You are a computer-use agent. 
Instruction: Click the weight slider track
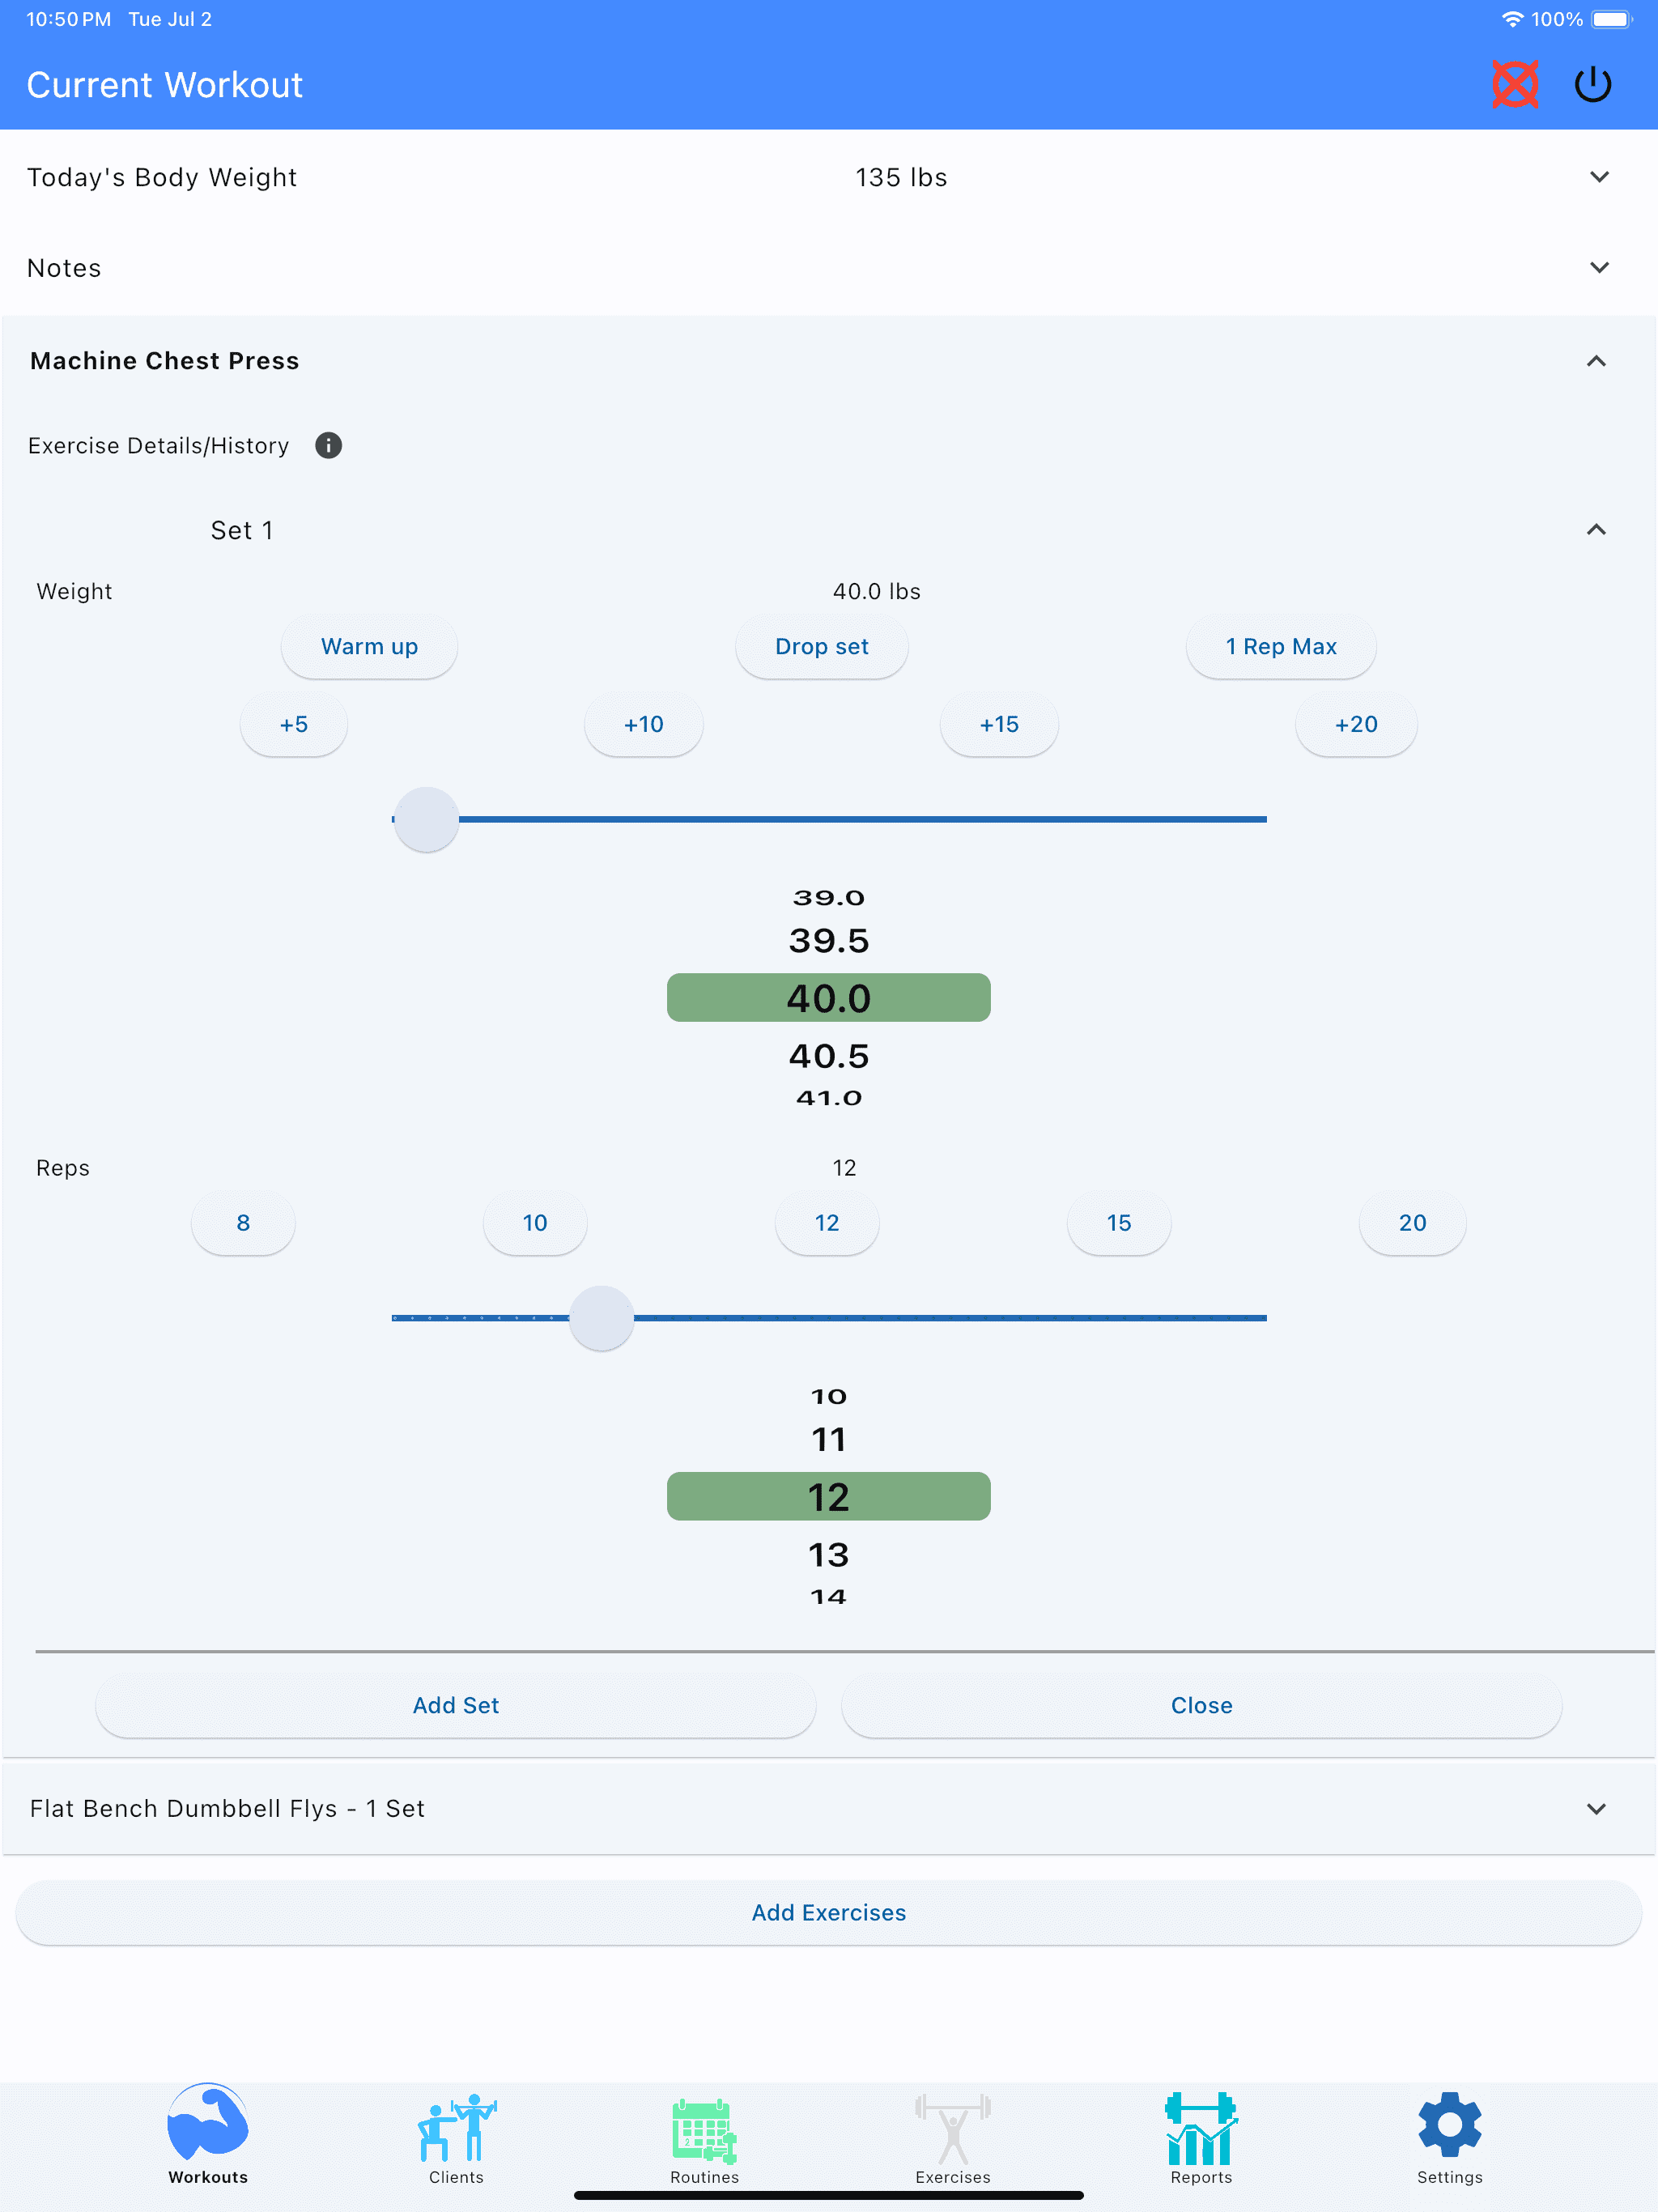829,819
